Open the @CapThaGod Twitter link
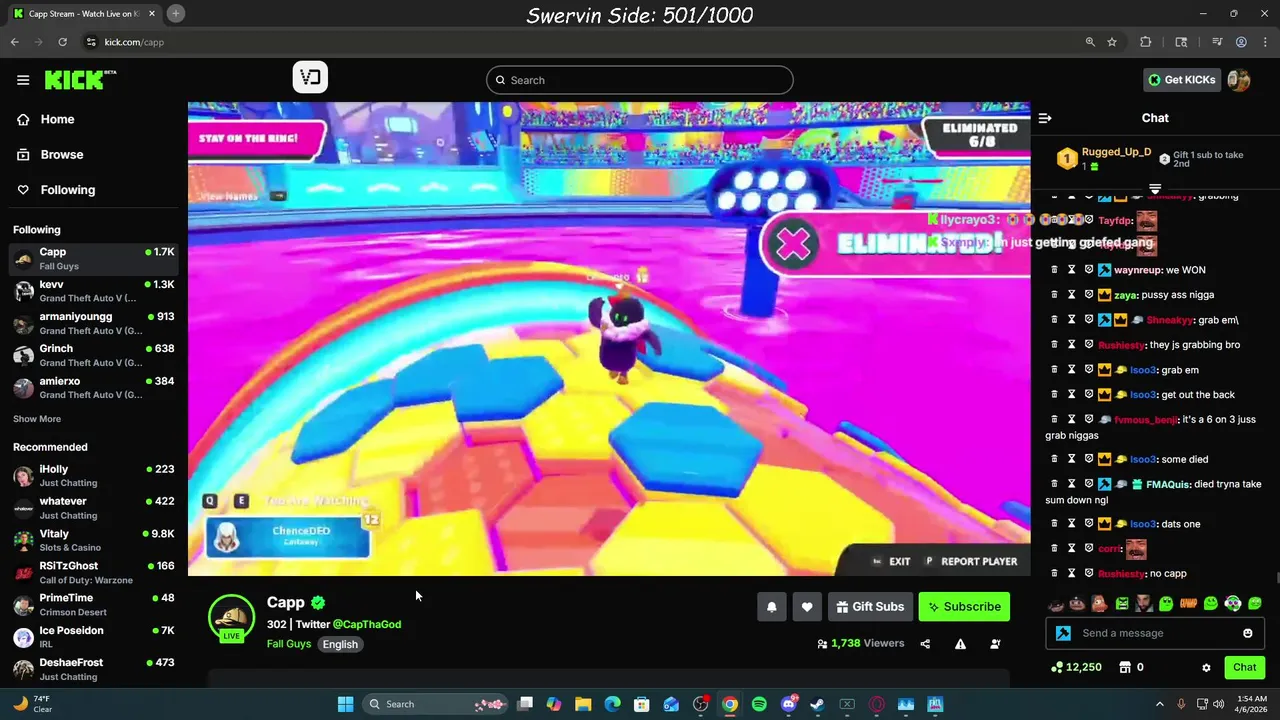The height and width of the screenshot is (720, 1280). pyautogui.click(x=367, y=624)
